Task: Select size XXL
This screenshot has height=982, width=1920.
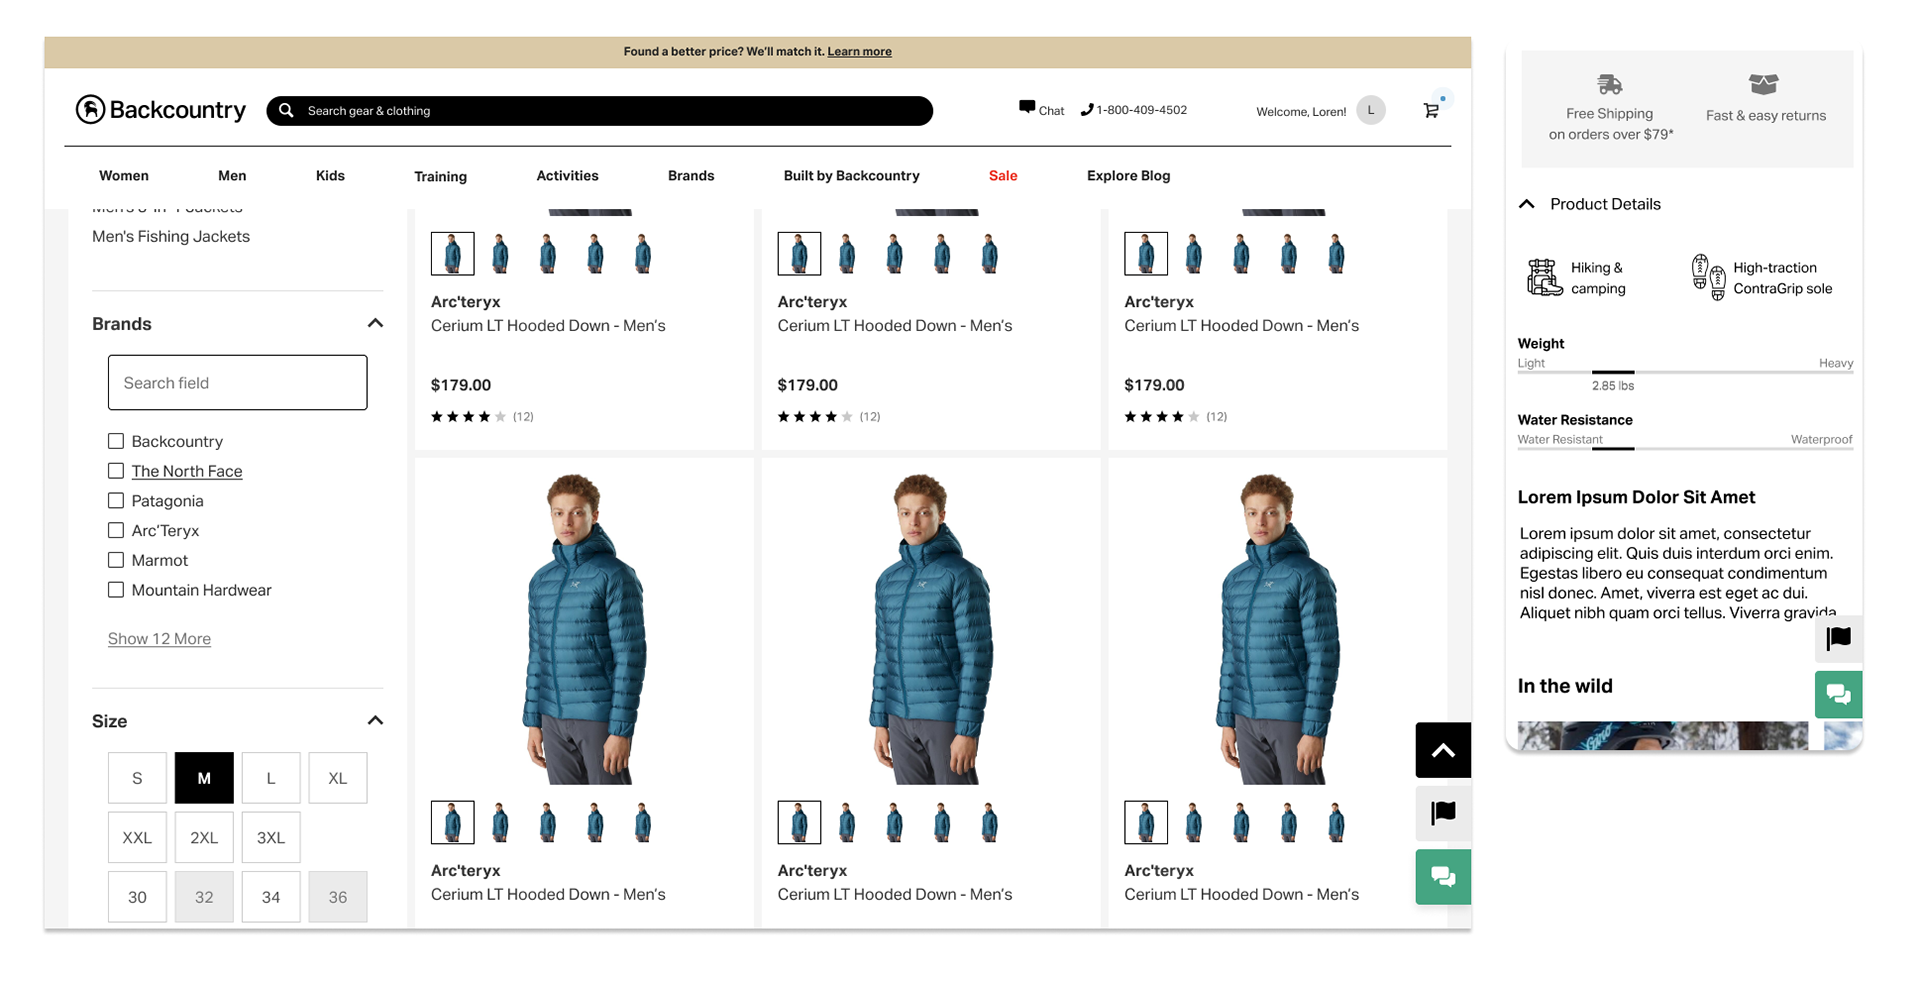Action: [137, 837]
